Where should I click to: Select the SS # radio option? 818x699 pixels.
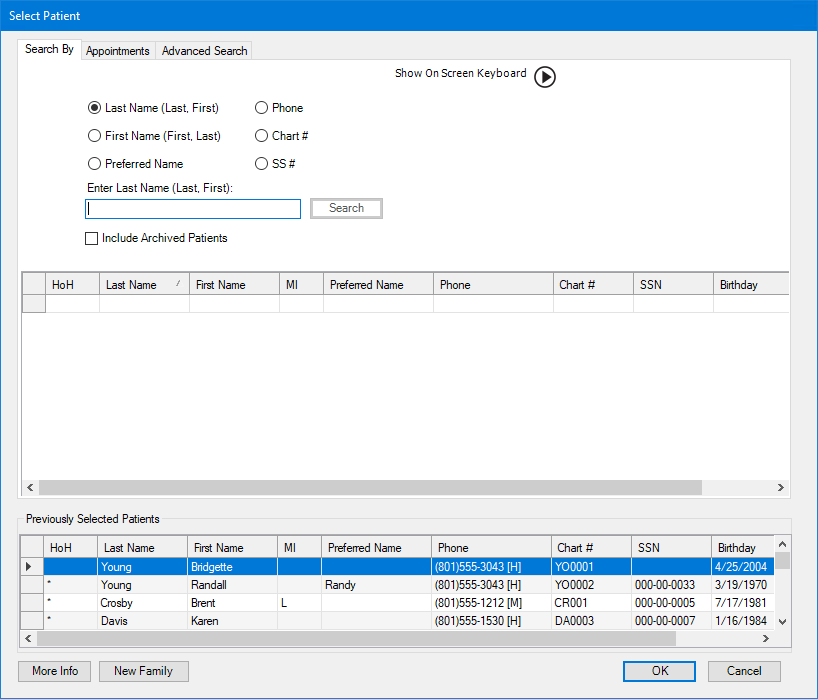(x=262, y=164)
